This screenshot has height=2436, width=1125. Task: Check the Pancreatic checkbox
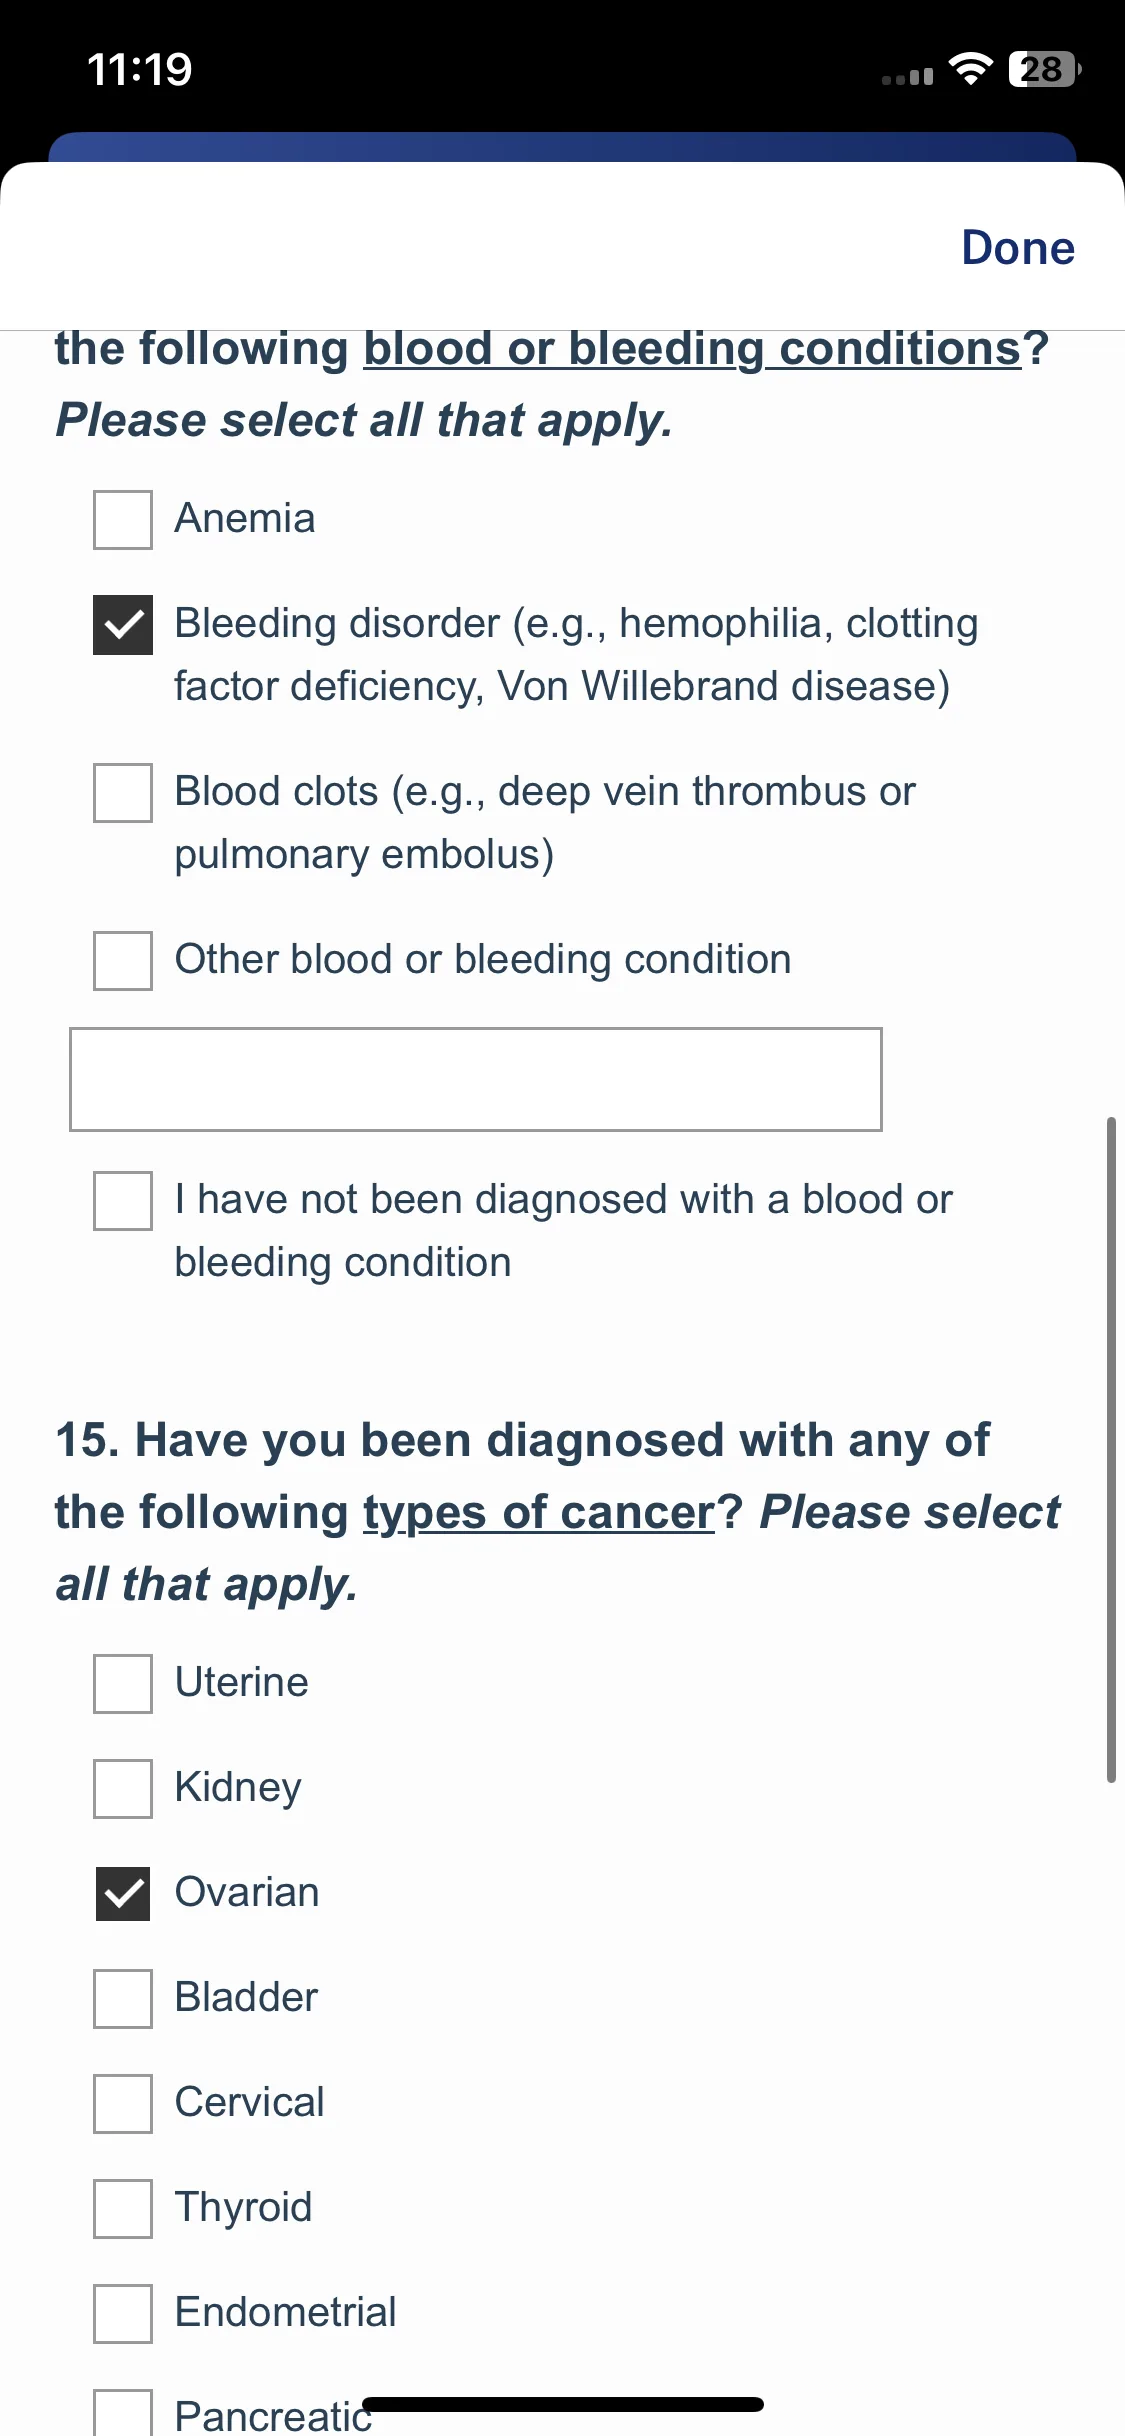[x=123, y=2414]
